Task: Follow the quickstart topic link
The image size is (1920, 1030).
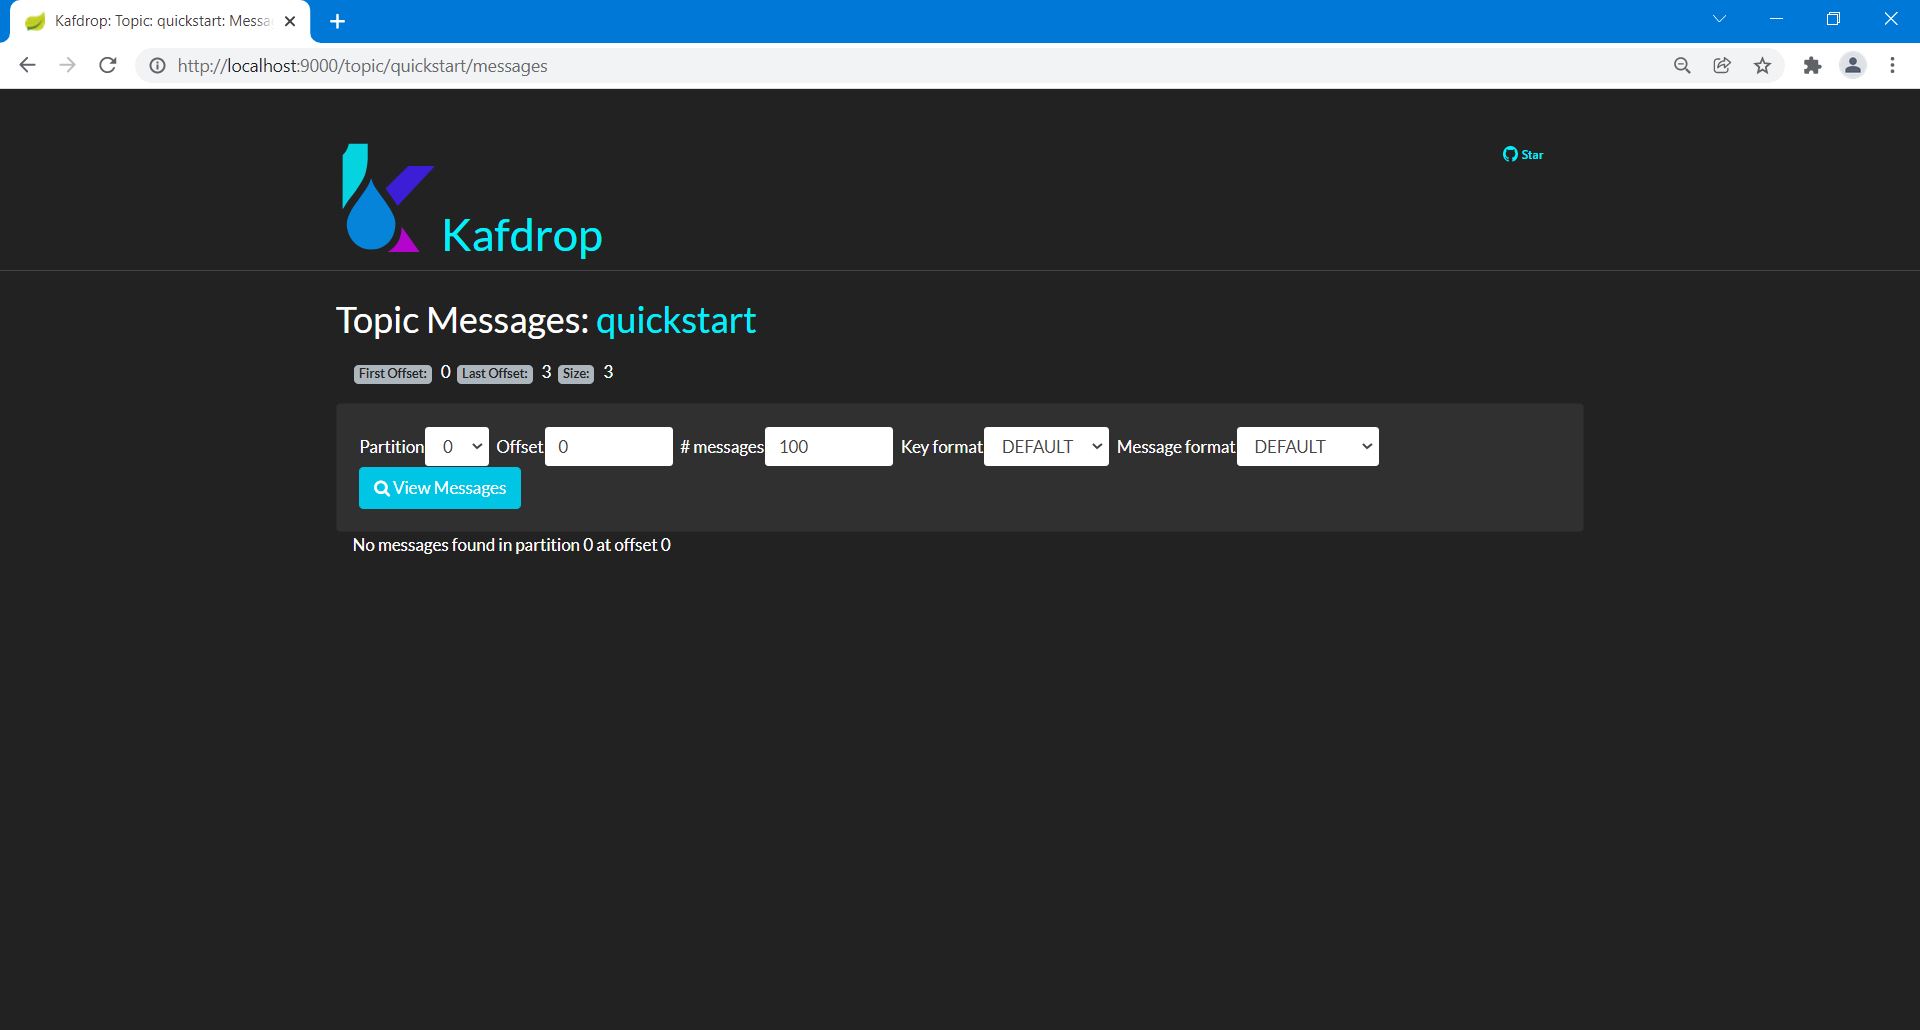Action: point(676,321)
